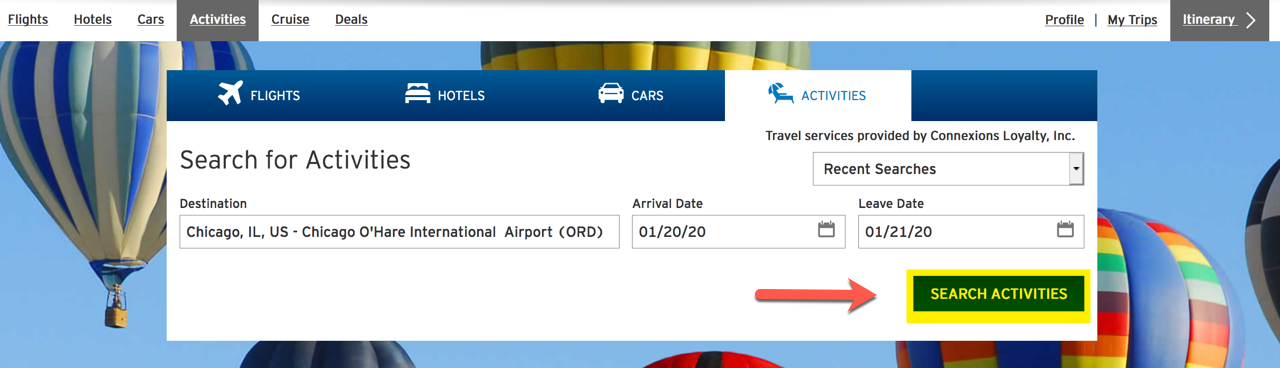1280x368 pixels.
Task: Open the Profile link
Action: tap(1064, 20)
